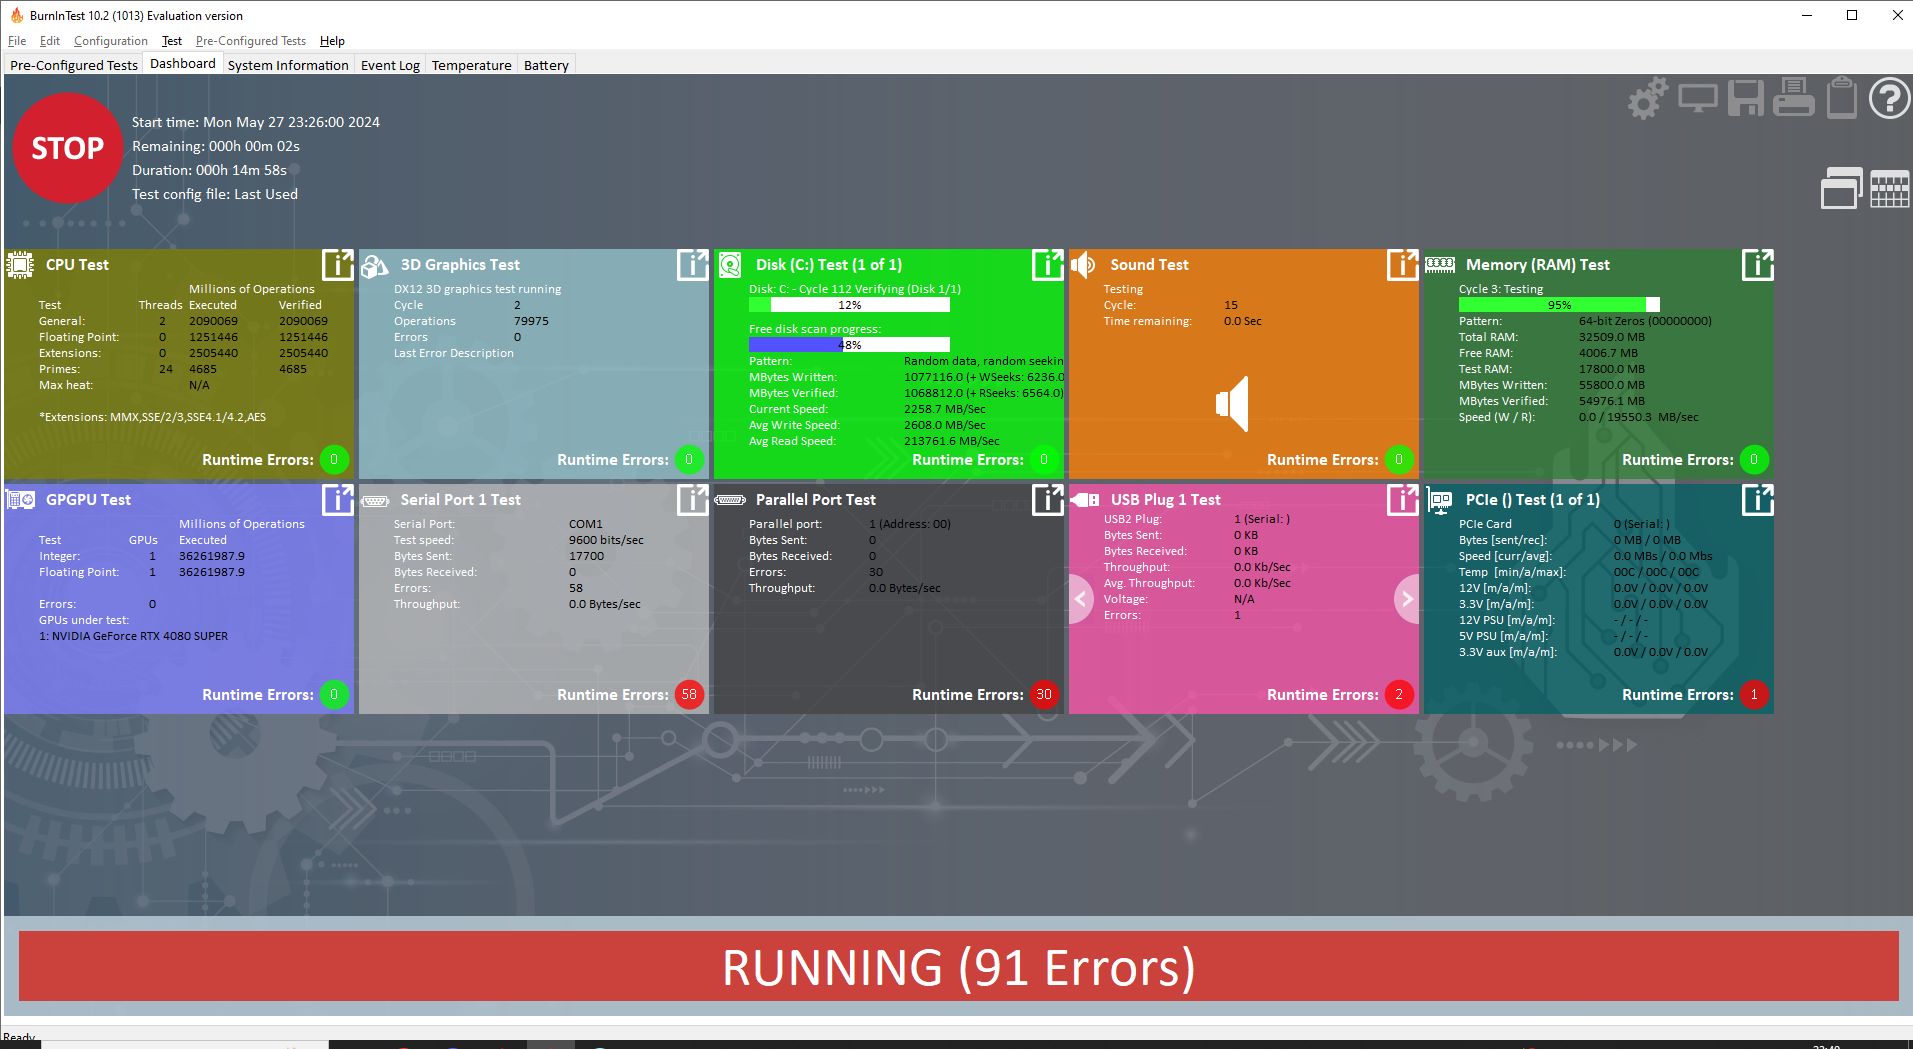Click the Memory test 95% progress bar
Viewport: 1913px width, 1049px height.
point(1560,305)
